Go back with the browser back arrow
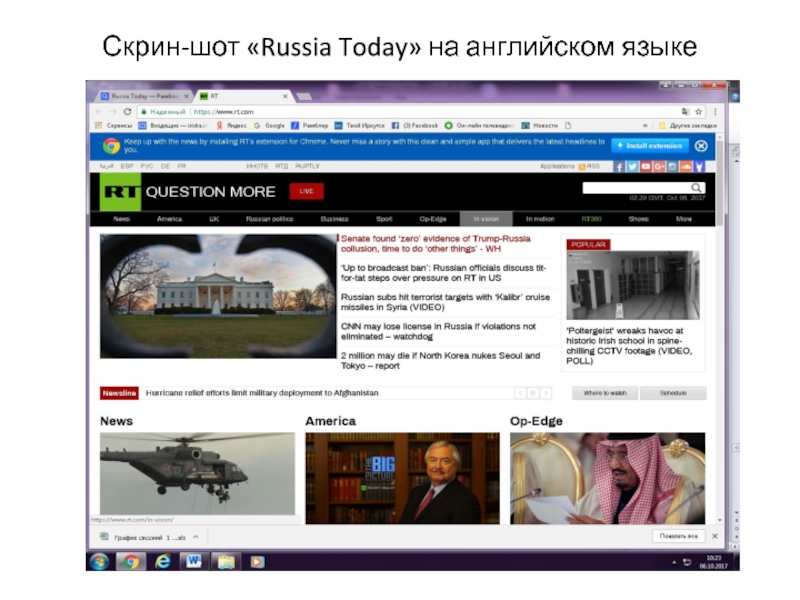The width and height of the screenshot is (800, 600). pyautogui.click(x=99, y=112)
